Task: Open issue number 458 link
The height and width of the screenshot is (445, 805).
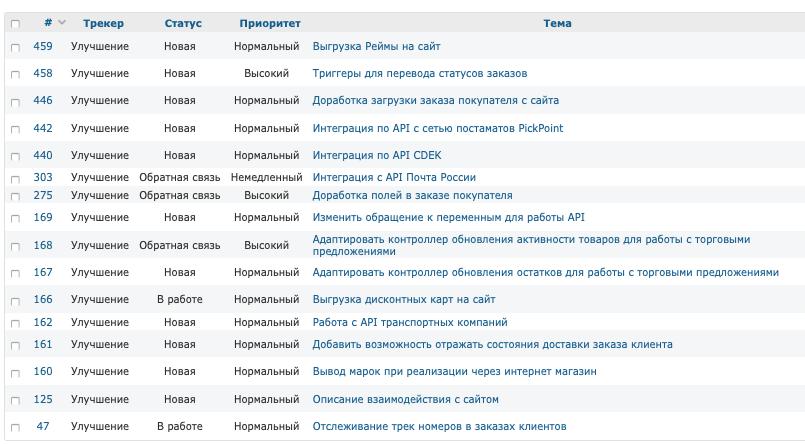Action: [43, 73]
